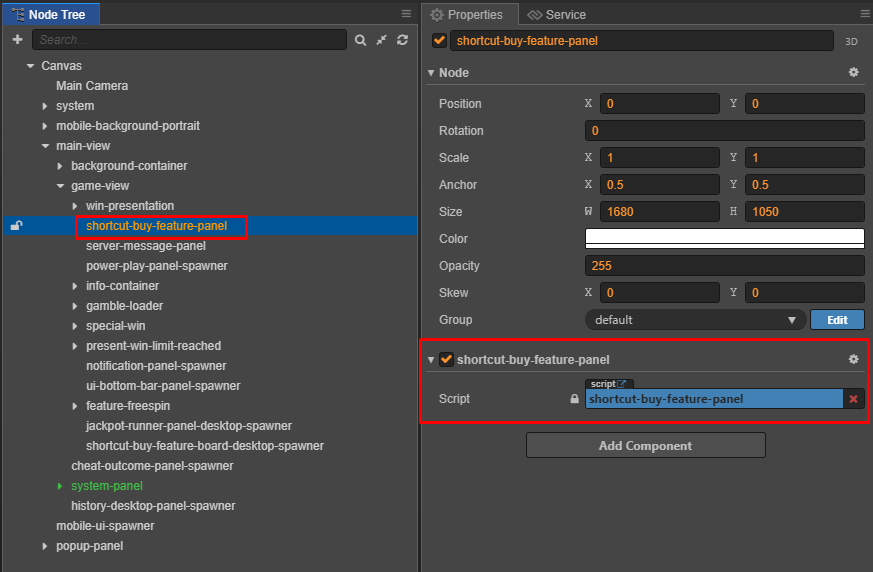The width and height of the screenshot is (873, 572).
Task: Switch to the Service tab
Action: click(x=556, y=14)
